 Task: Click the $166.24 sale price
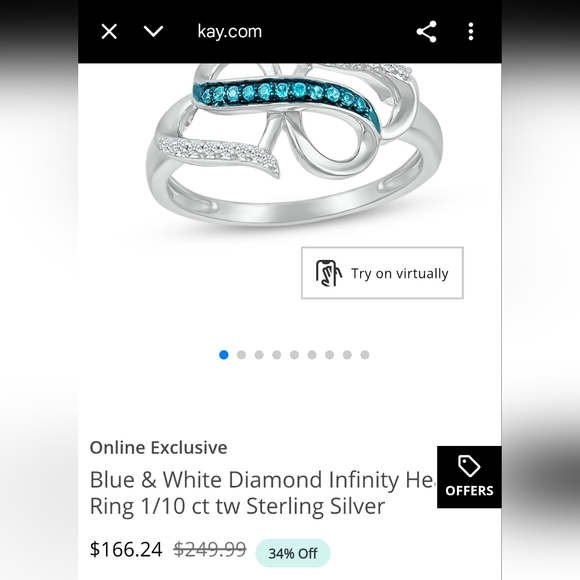point(126,549)
